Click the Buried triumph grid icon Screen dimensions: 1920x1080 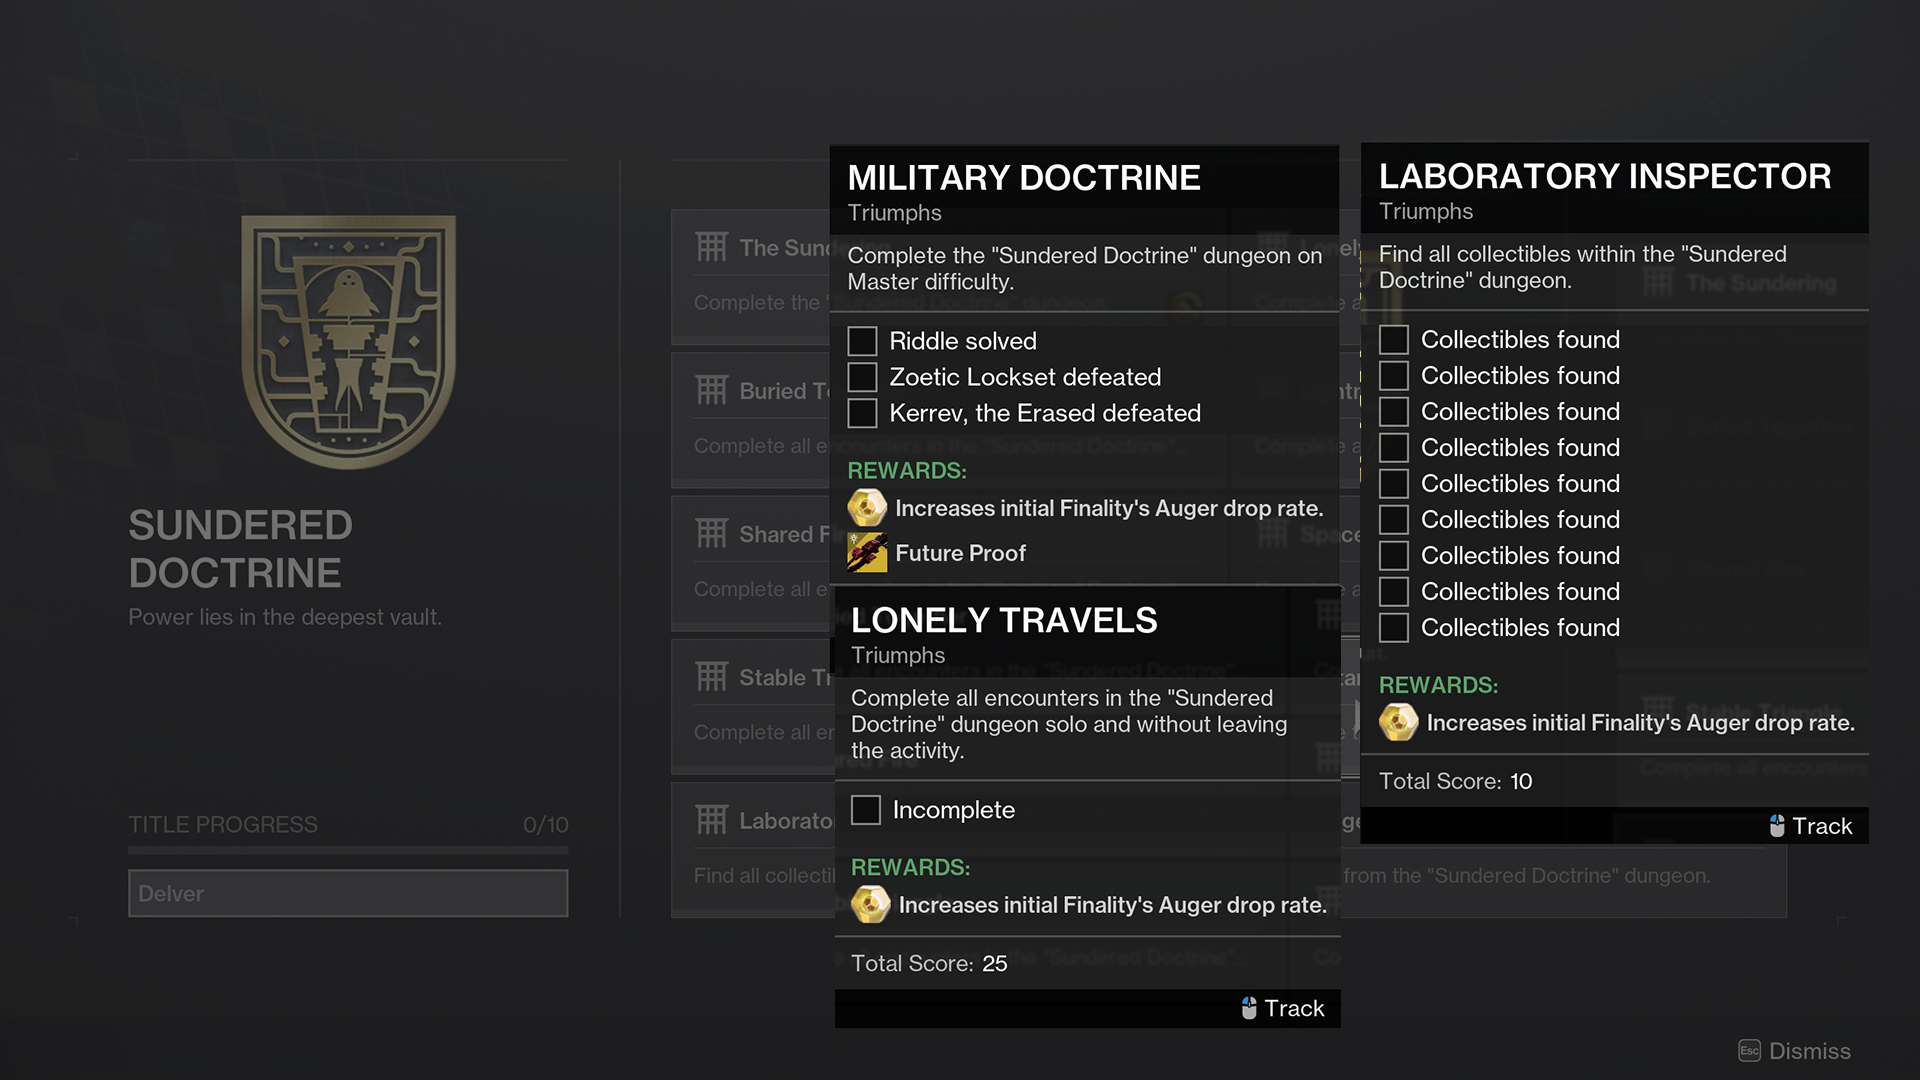pyautogui.click(x=711, y=390)
